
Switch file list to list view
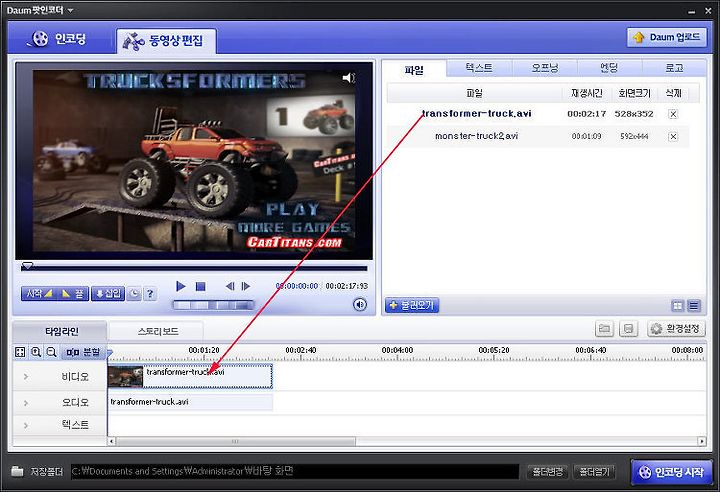pyautogui.click(x=694, y=305)
